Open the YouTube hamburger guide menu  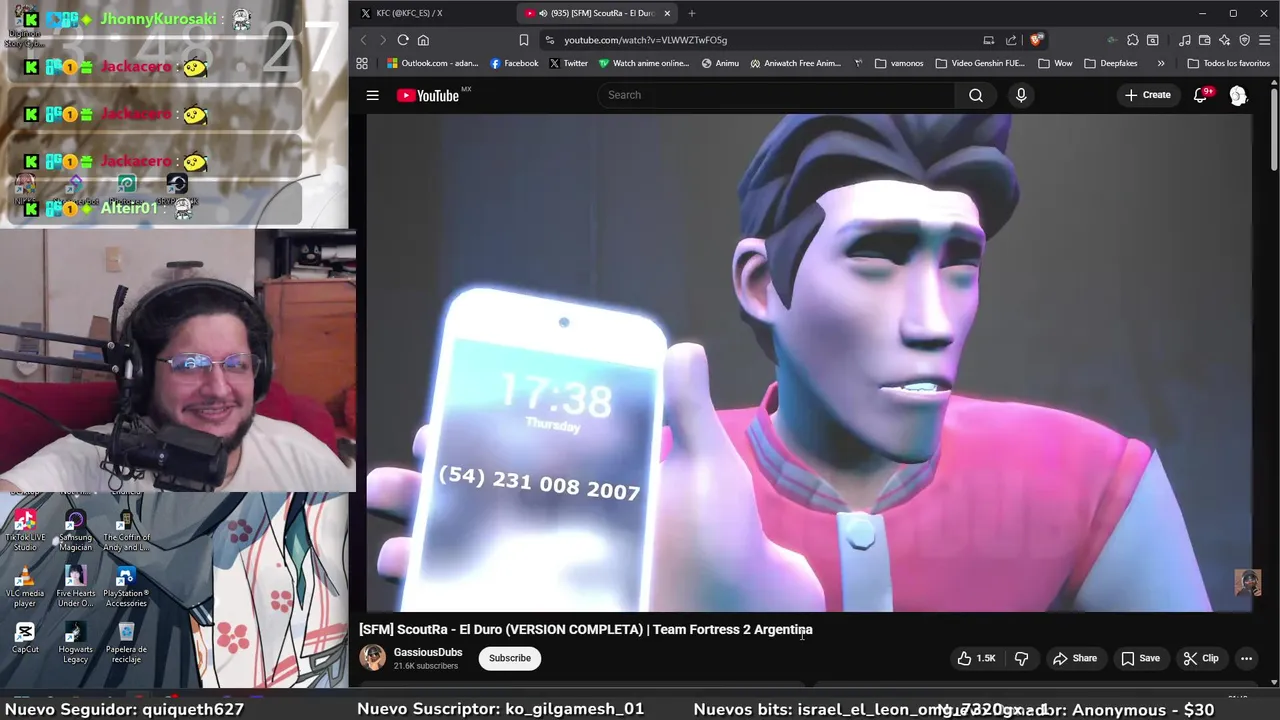point(372,95)
